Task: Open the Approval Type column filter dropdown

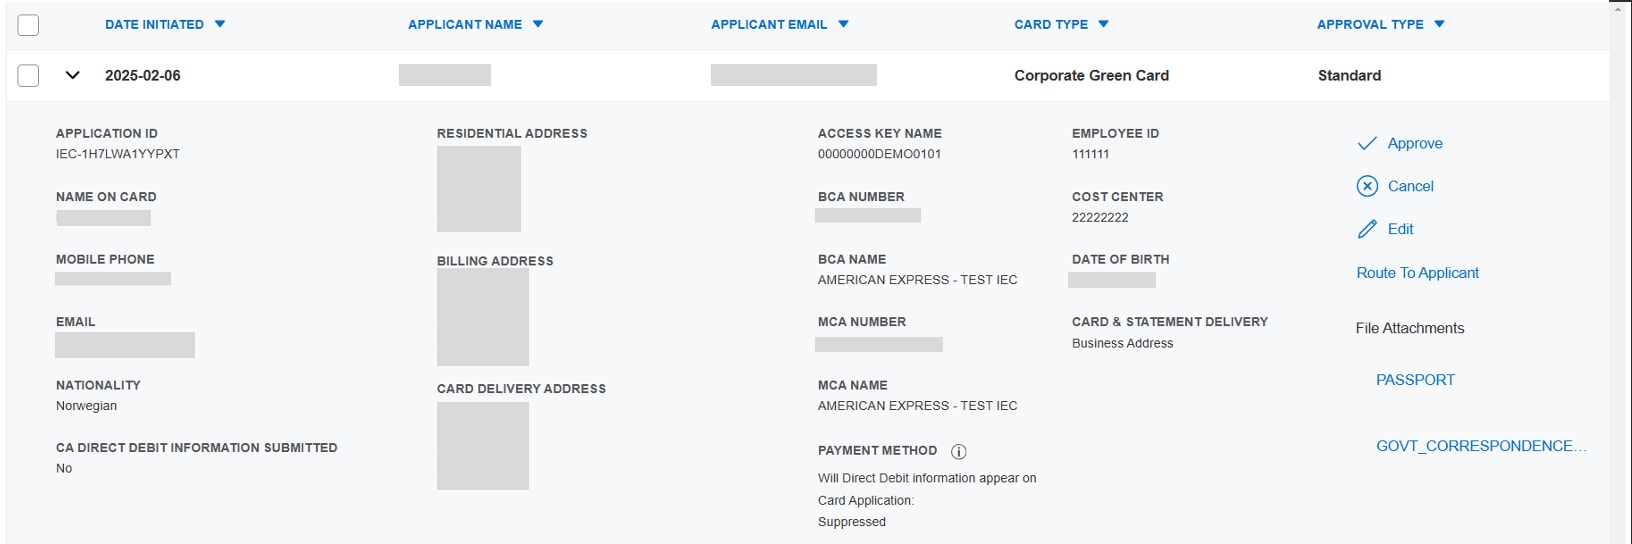Action: click(x=1439, y=25)
